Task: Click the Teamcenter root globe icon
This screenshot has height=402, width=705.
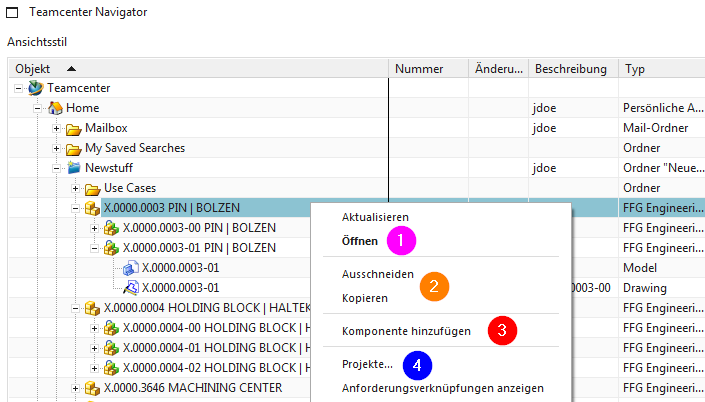Action: click(36, 88)
